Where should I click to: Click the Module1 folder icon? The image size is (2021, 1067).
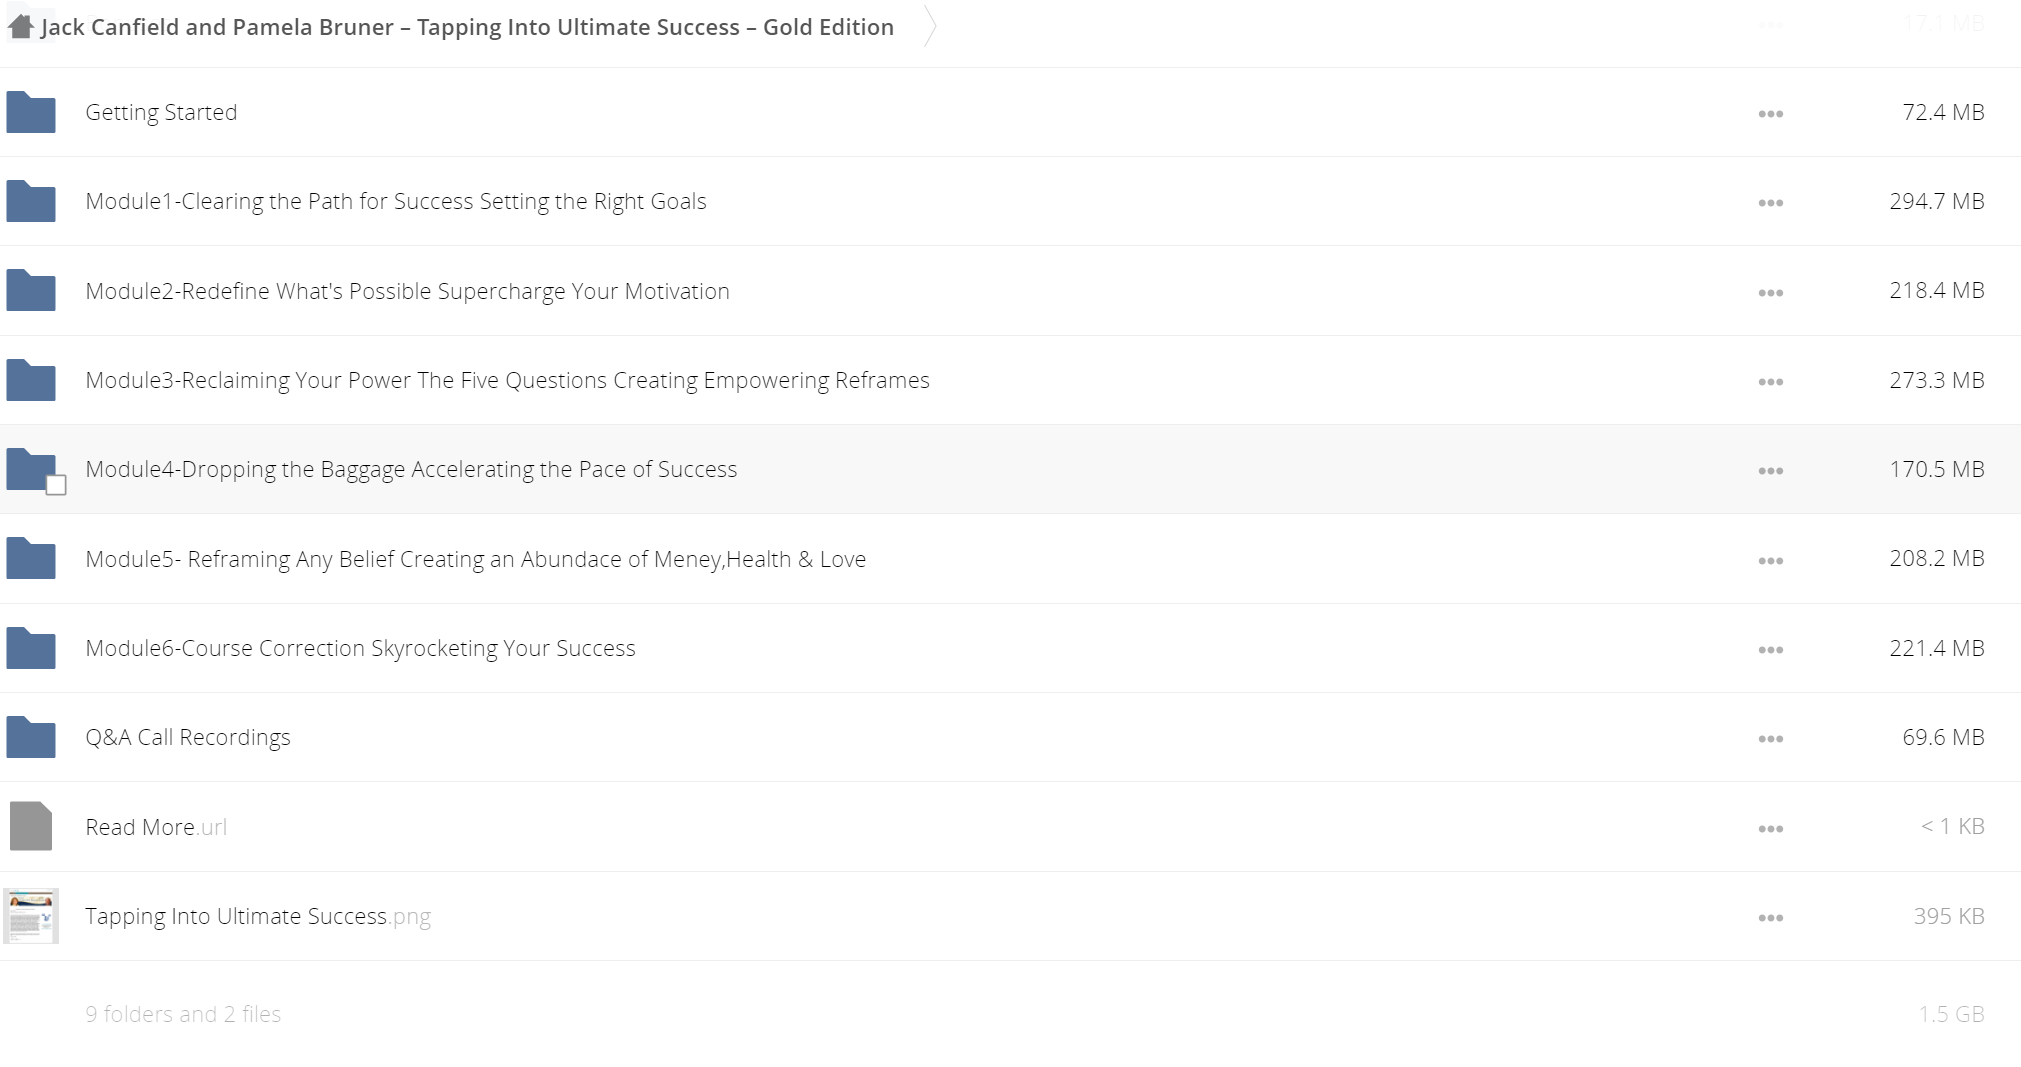tap(31, 201)
